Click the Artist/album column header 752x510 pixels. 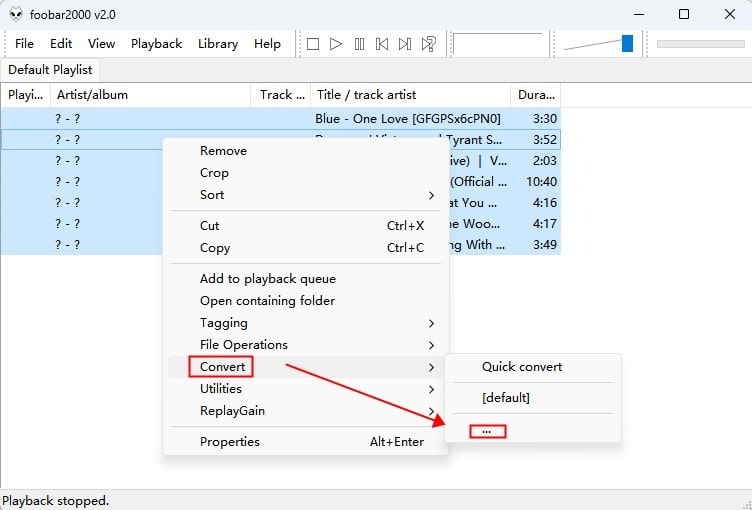[151, 95]
